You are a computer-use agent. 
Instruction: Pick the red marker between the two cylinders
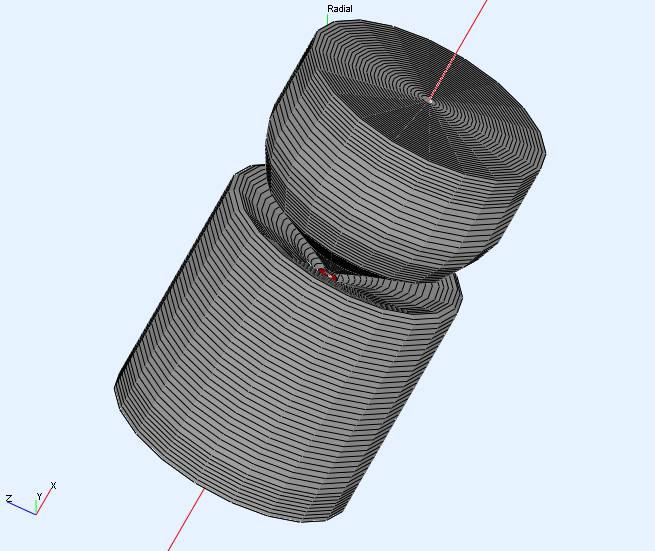[x=323, y=271]
